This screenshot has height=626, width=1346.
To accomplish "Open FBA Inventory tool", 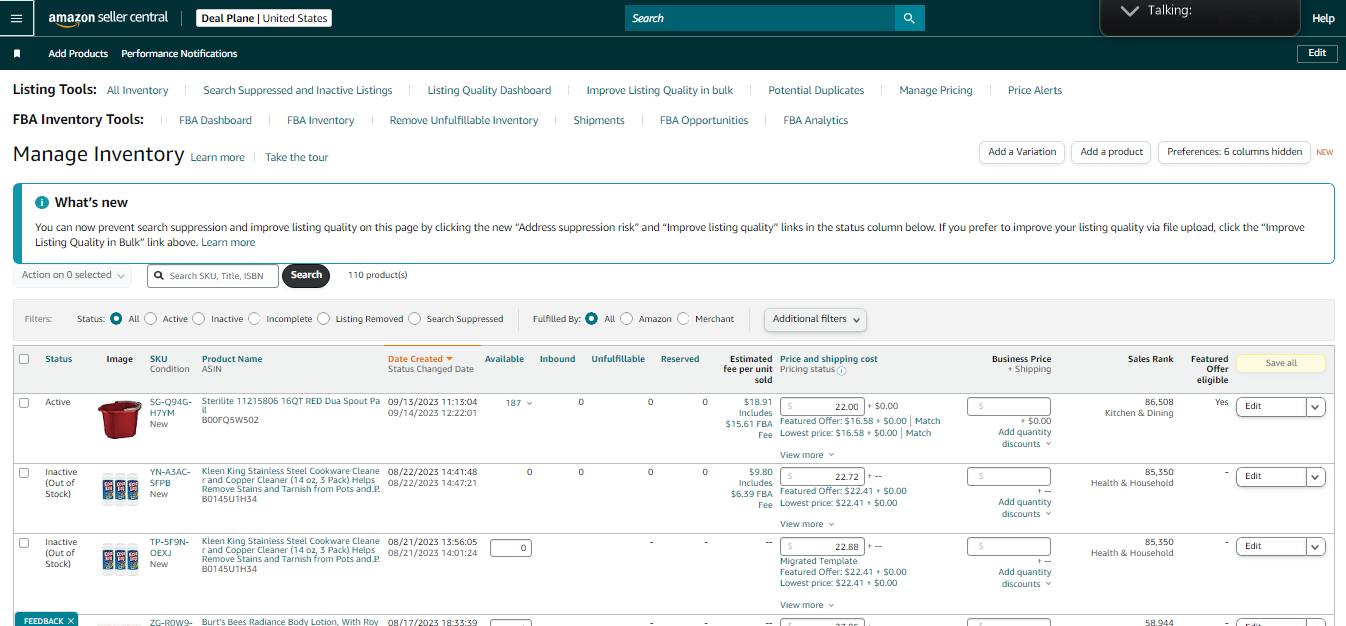I will coord(321,120).
